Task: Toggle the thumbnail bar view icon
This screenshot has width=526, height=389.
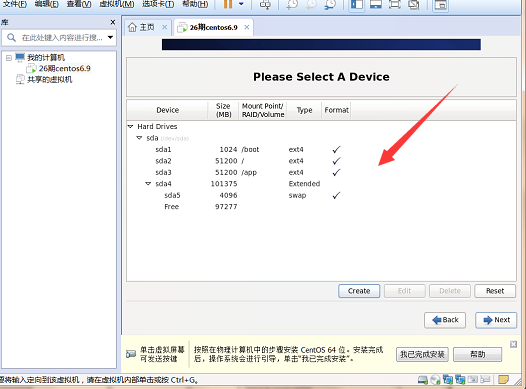Action: (376, 4)
